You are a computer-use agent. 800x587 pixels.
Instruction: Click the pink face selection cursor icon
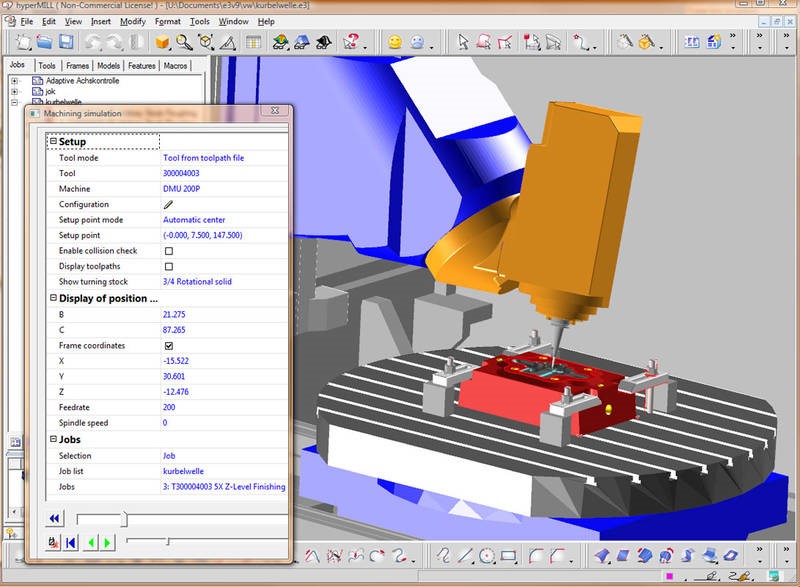pyautogui.click(x=484, y=42)
